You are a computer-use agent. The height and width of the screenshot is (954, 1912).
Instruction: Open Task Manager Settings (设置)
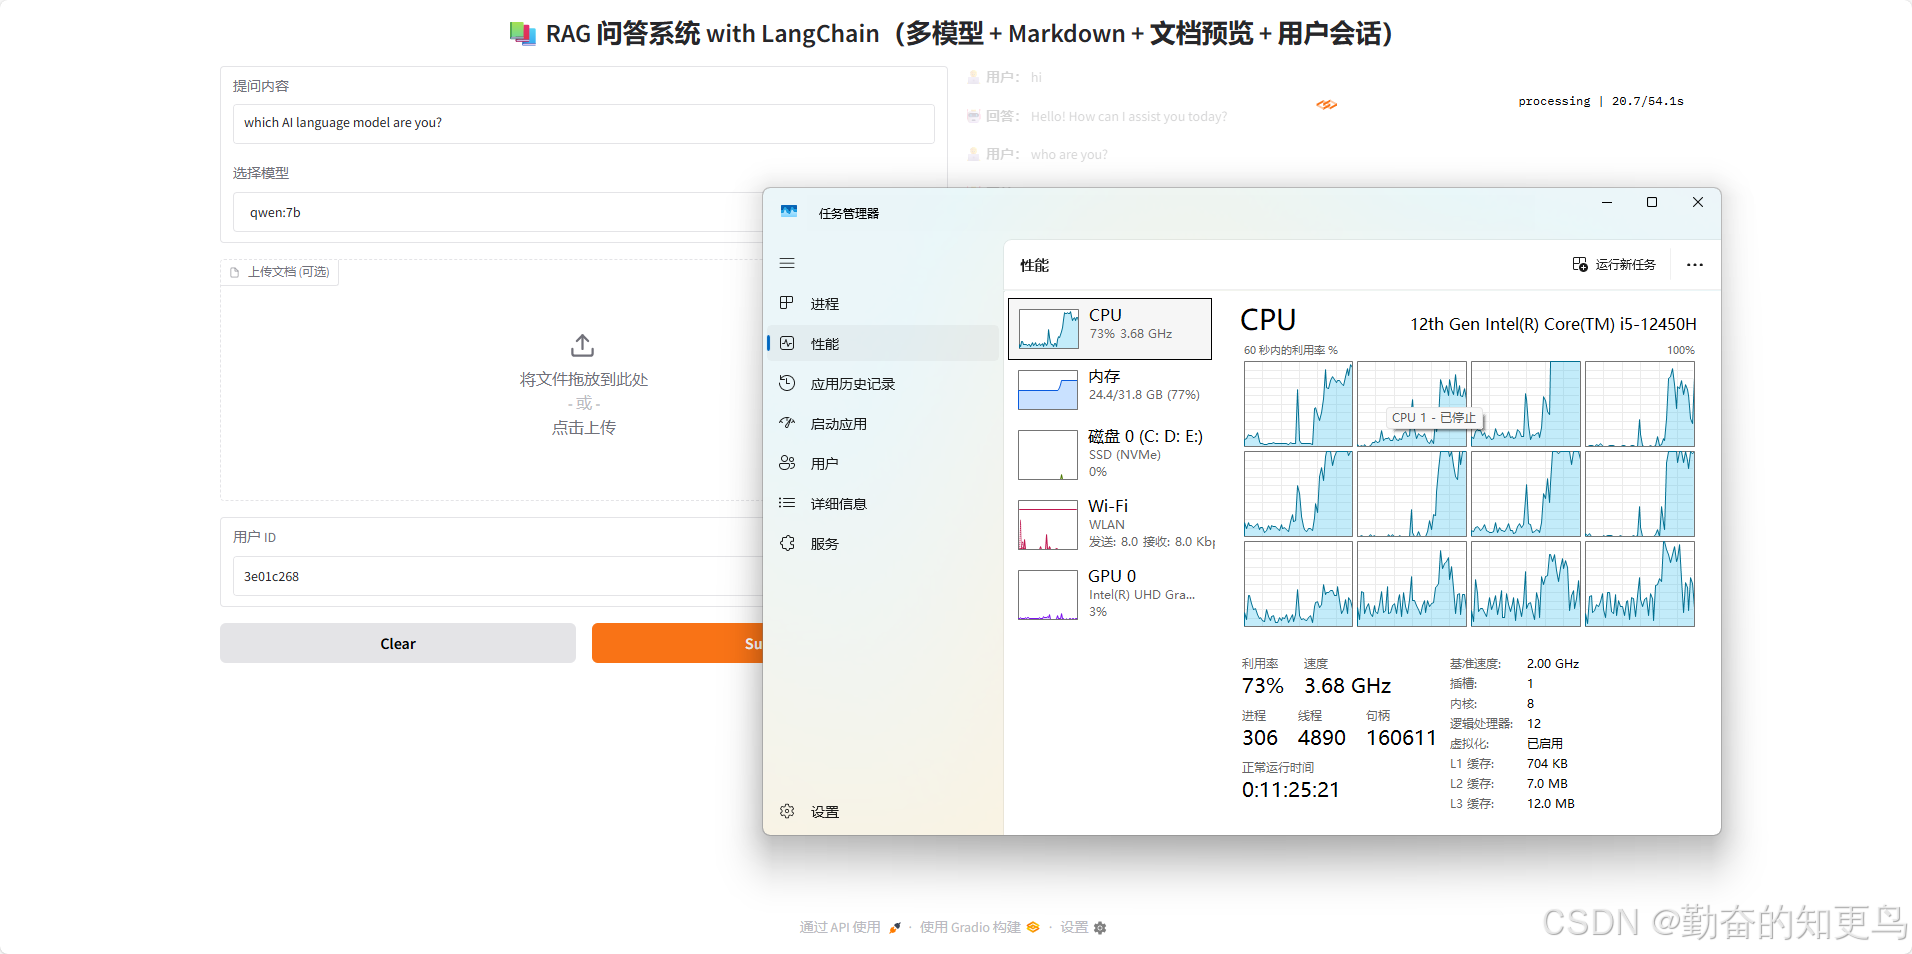882,812
